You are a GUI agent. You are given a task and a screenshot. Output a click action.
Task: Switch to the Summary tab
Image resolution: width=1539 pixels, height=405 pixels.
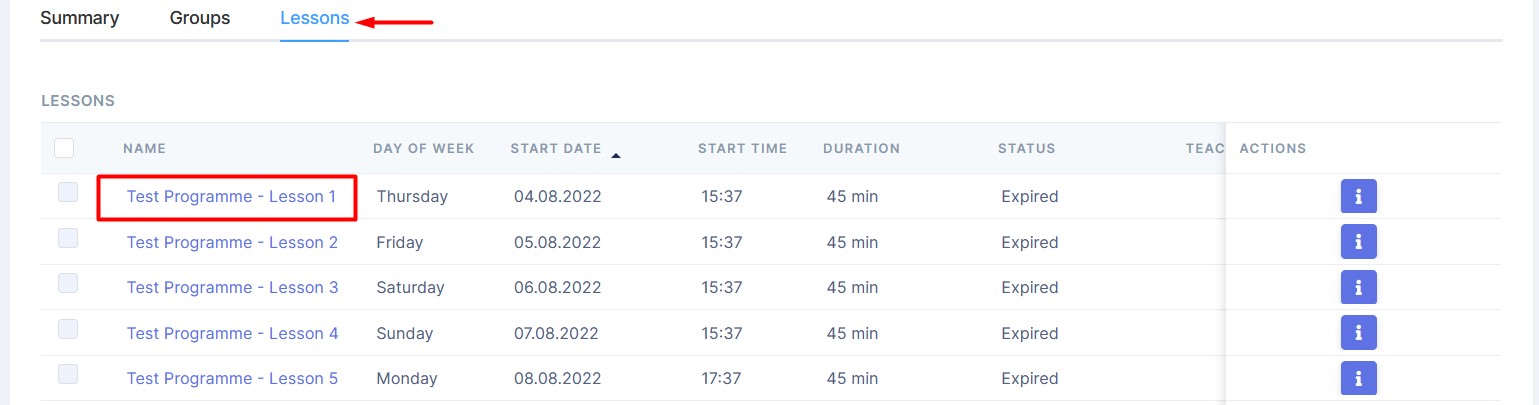click(79, 19)
